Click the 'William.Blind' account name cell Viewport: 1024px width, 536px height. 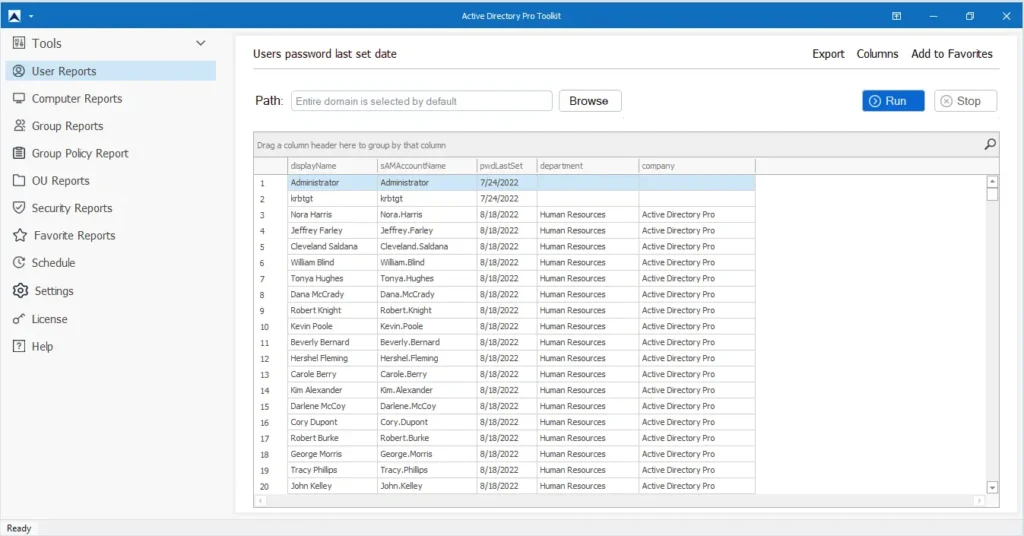(x=426, y=262)
